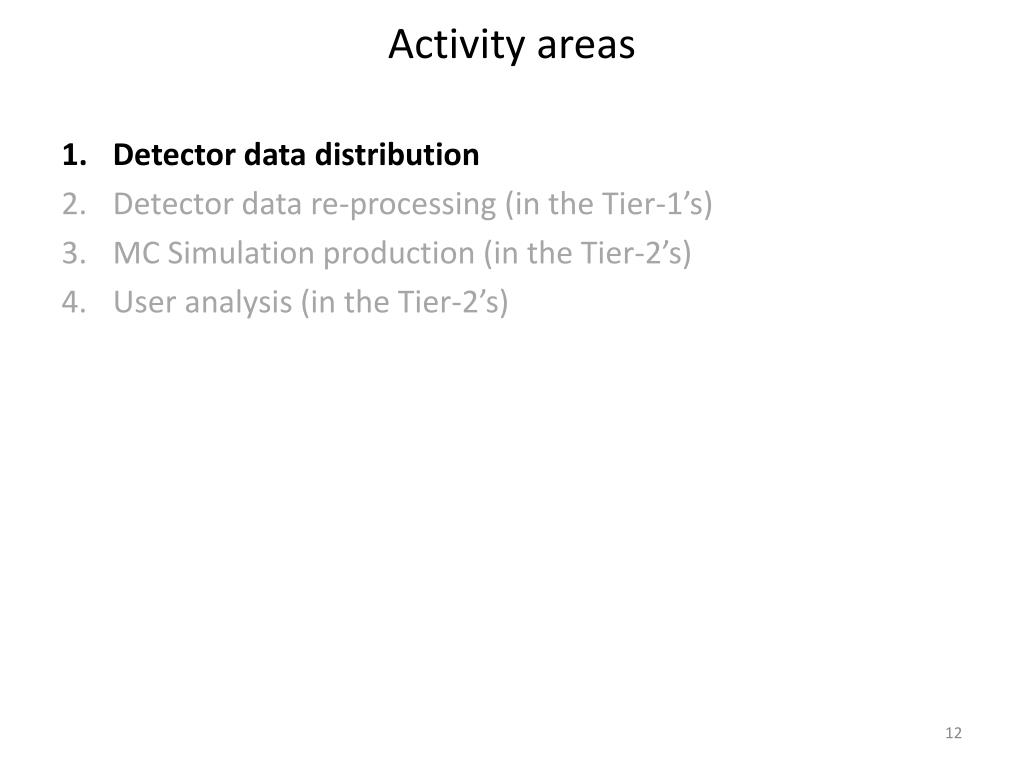Click the 'Activity areas' slide title
Viewport: 1024px width, 768px height.
pos(511,44)
